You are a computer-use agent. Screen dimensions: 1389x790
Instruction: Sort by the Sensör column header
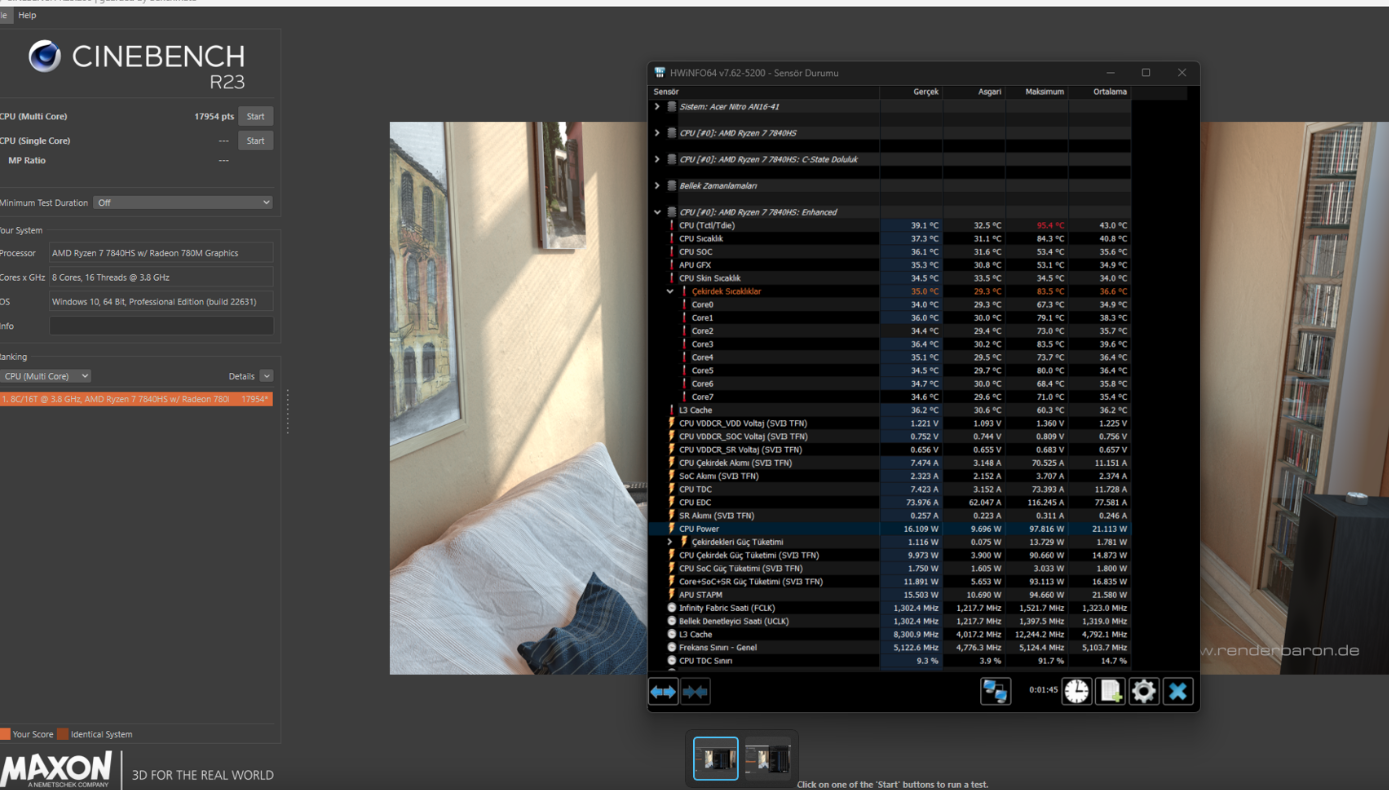pos(765,92)
